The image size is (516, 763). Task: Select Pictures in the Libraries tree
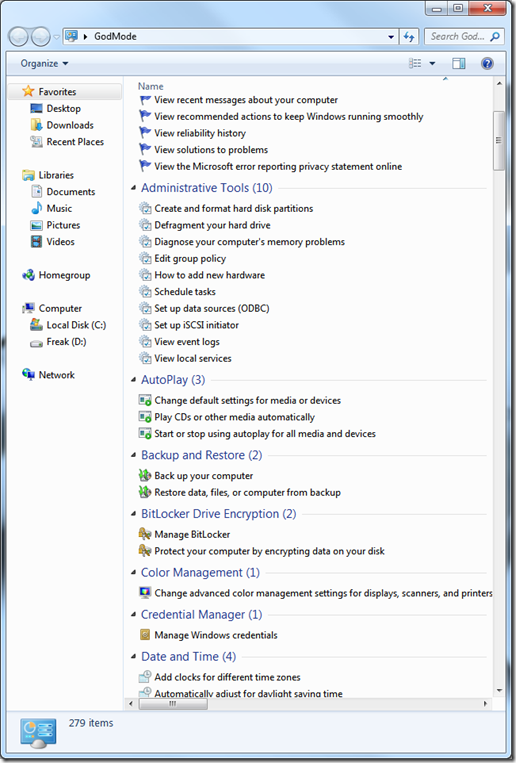(x=63, y=225)
